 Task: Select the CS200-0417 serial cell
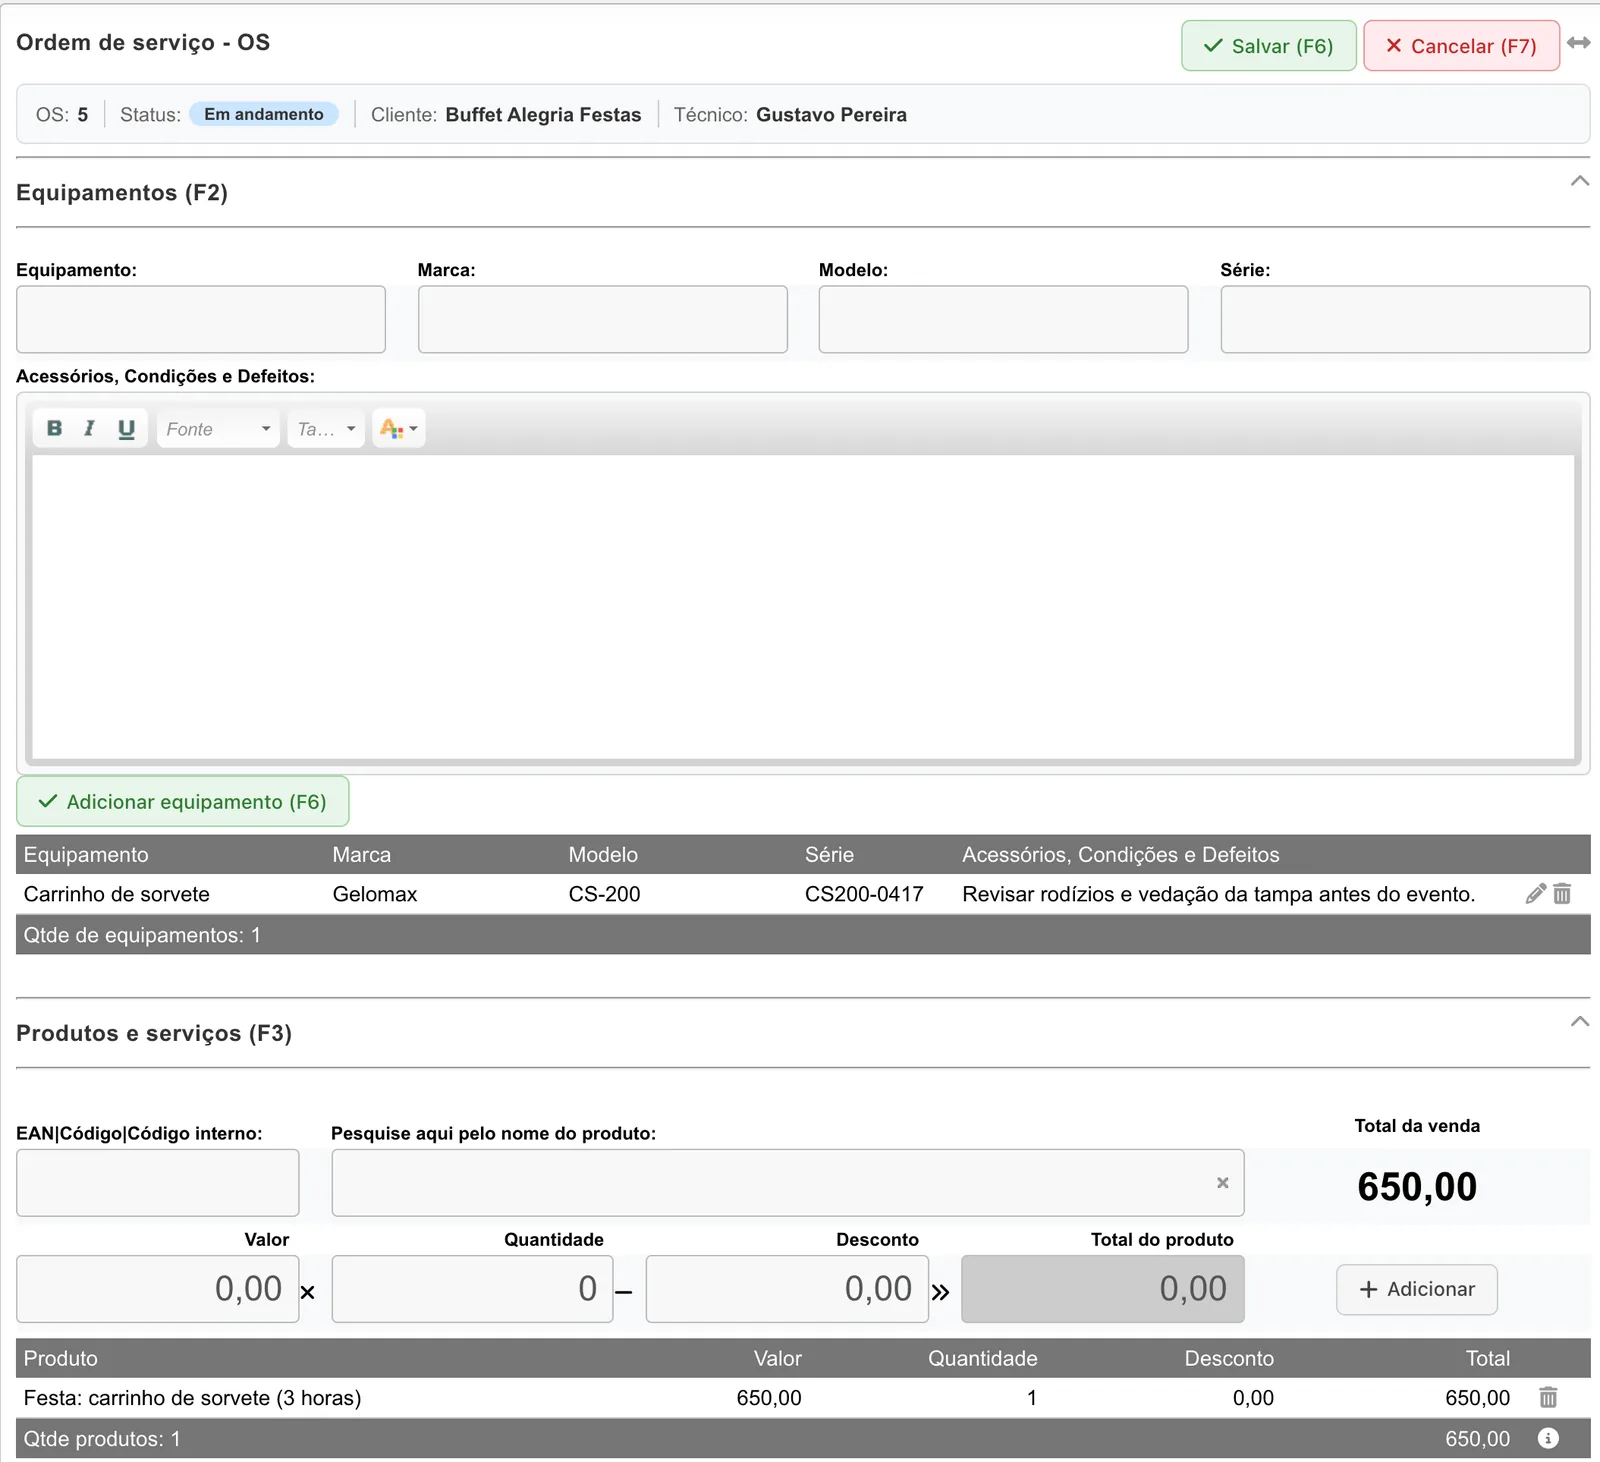pyautogui.click(x=864, y=894)
